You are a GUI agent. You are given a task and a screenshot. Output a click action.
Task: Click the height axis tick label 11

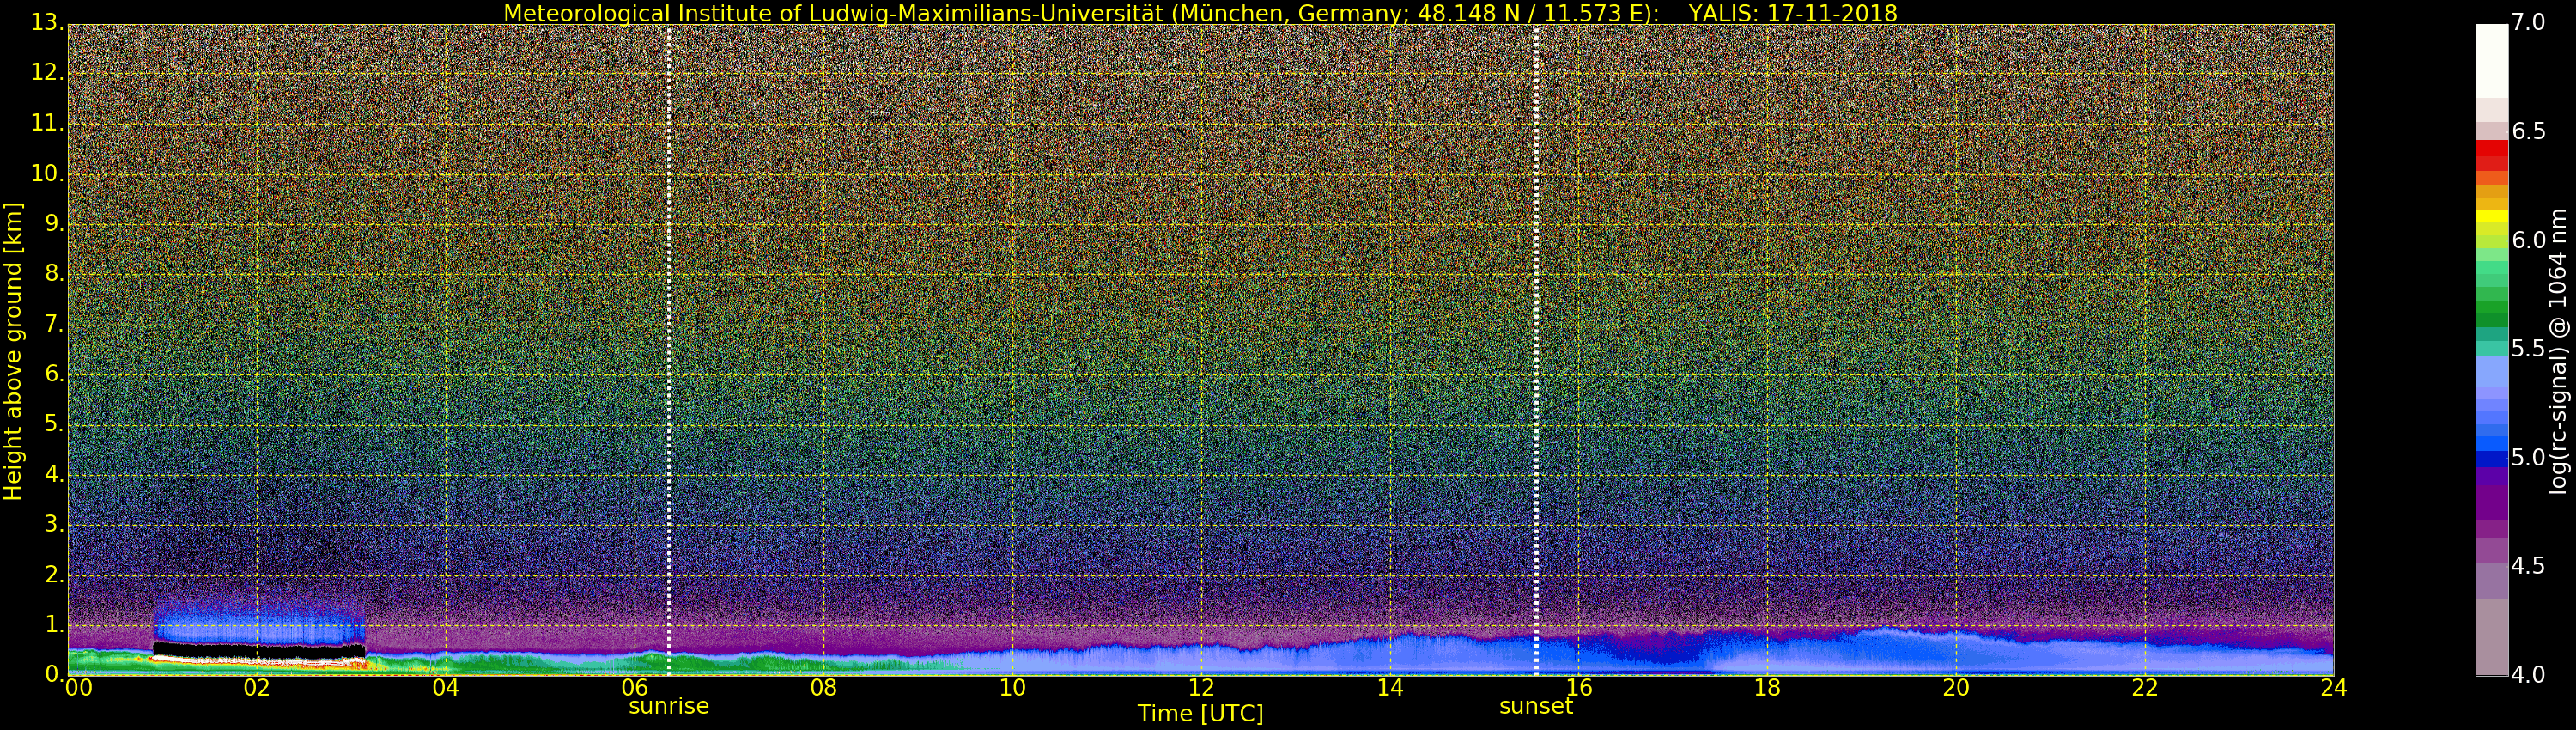click(47, 123)
